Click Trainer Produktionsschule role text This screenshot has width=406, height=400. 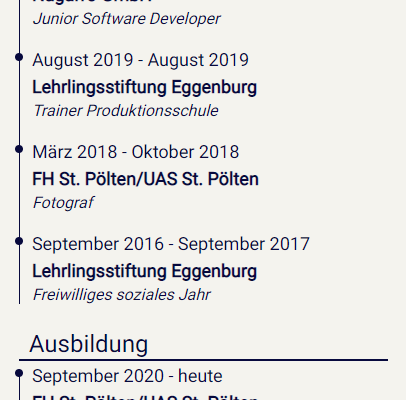pos(126,111)
